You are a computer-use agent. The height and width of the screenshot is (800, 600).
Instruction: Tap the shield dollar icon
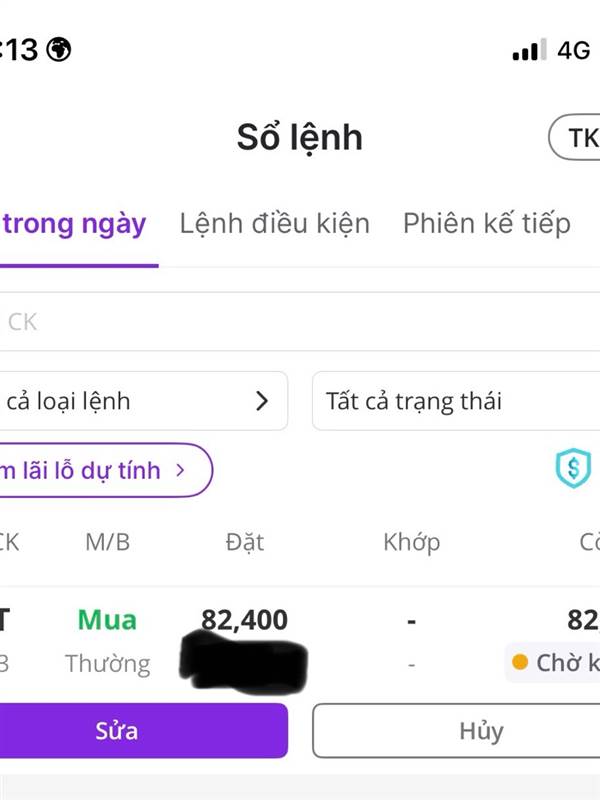pyautogui.click(x=573, y=468)
